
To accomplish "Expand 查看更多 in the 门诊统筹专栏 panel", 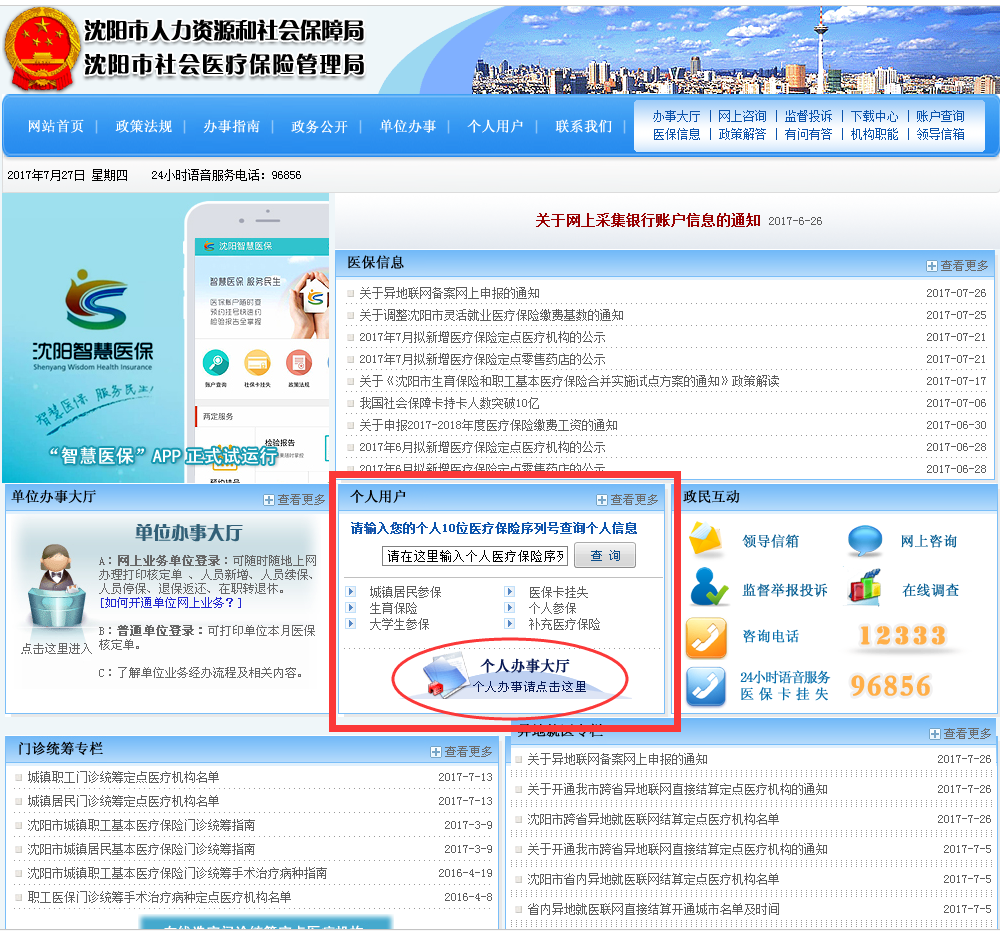I will click(462, 751).
